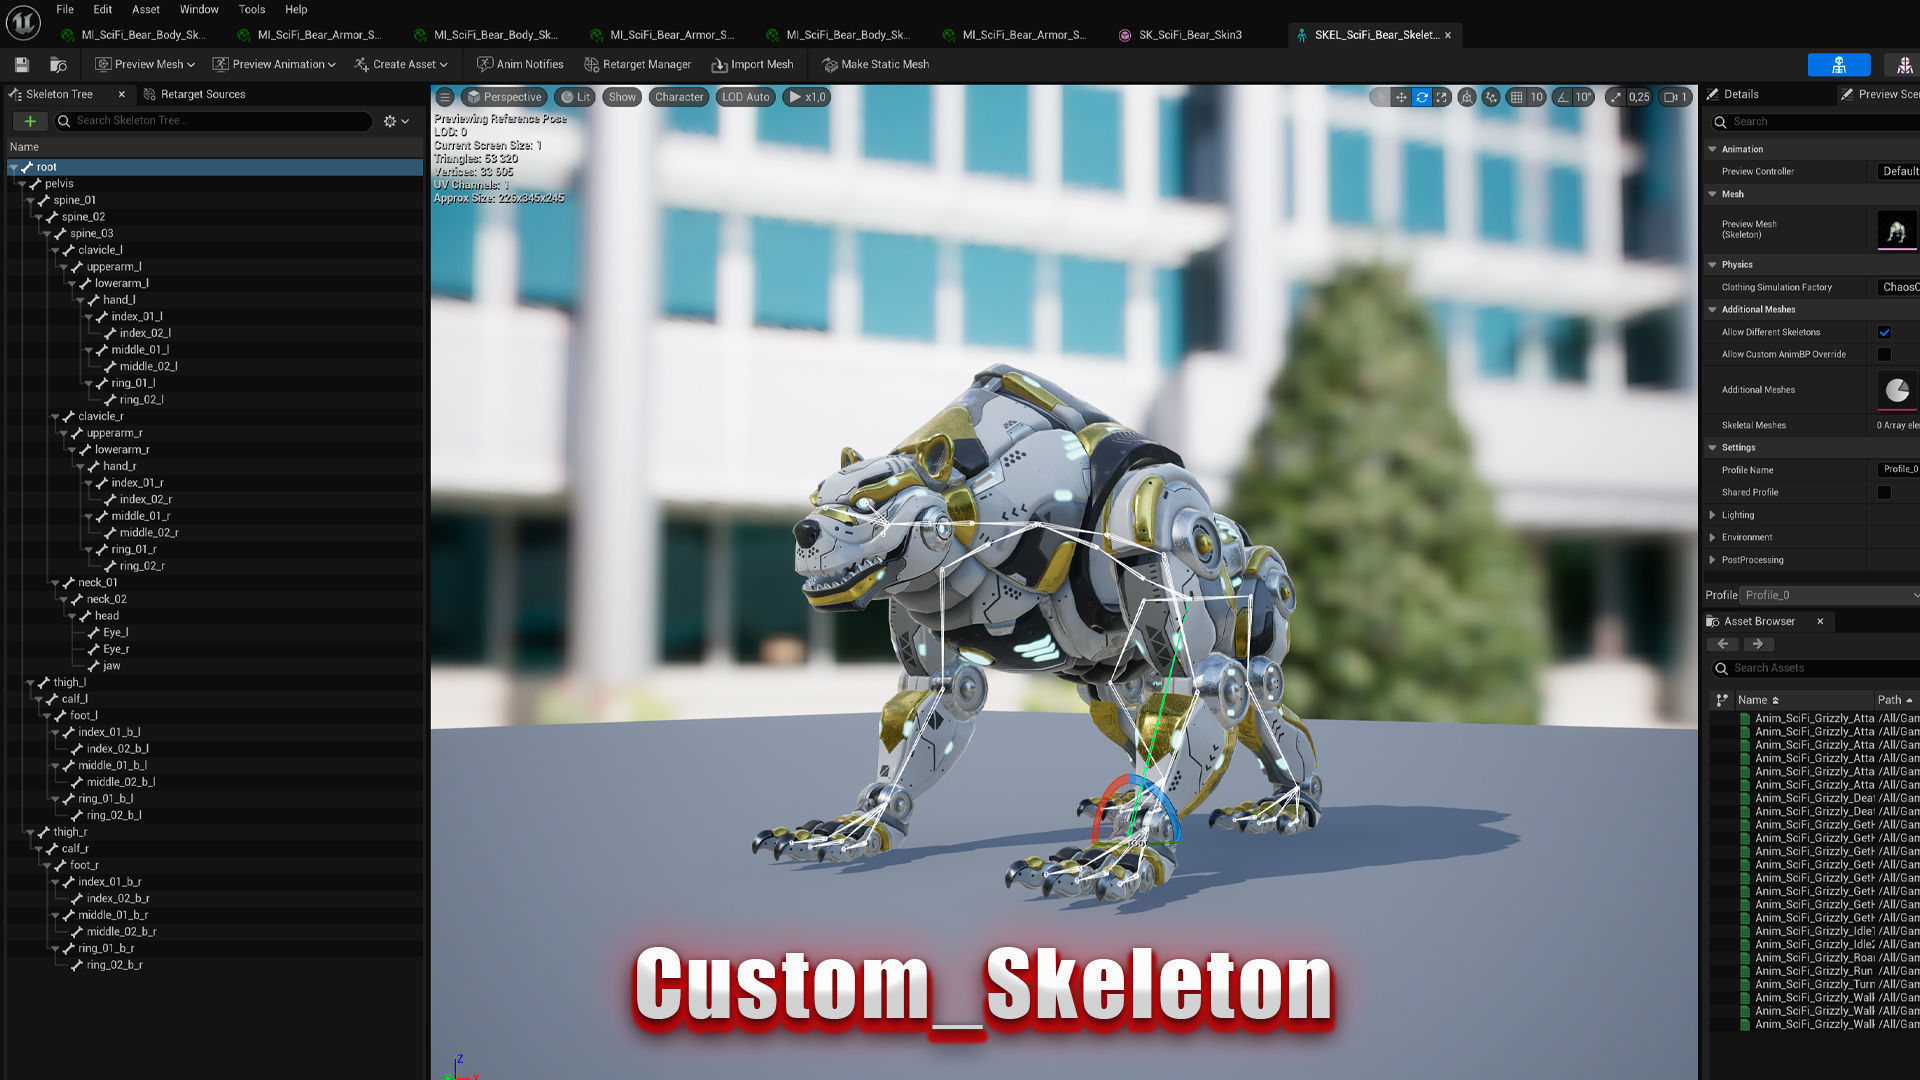This screenshot has height=1080, width=1920.
Task: Open the Asset menu
Action: (146, 9)
